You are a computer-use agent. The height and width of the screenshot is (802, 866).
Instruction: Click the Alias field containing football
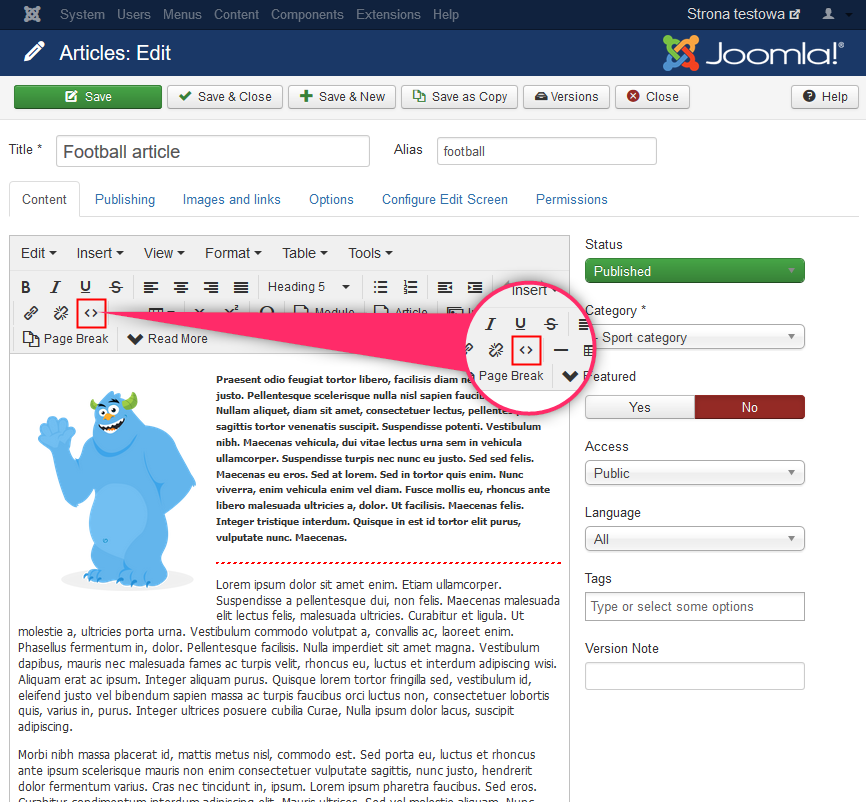(x=547, y=151)
